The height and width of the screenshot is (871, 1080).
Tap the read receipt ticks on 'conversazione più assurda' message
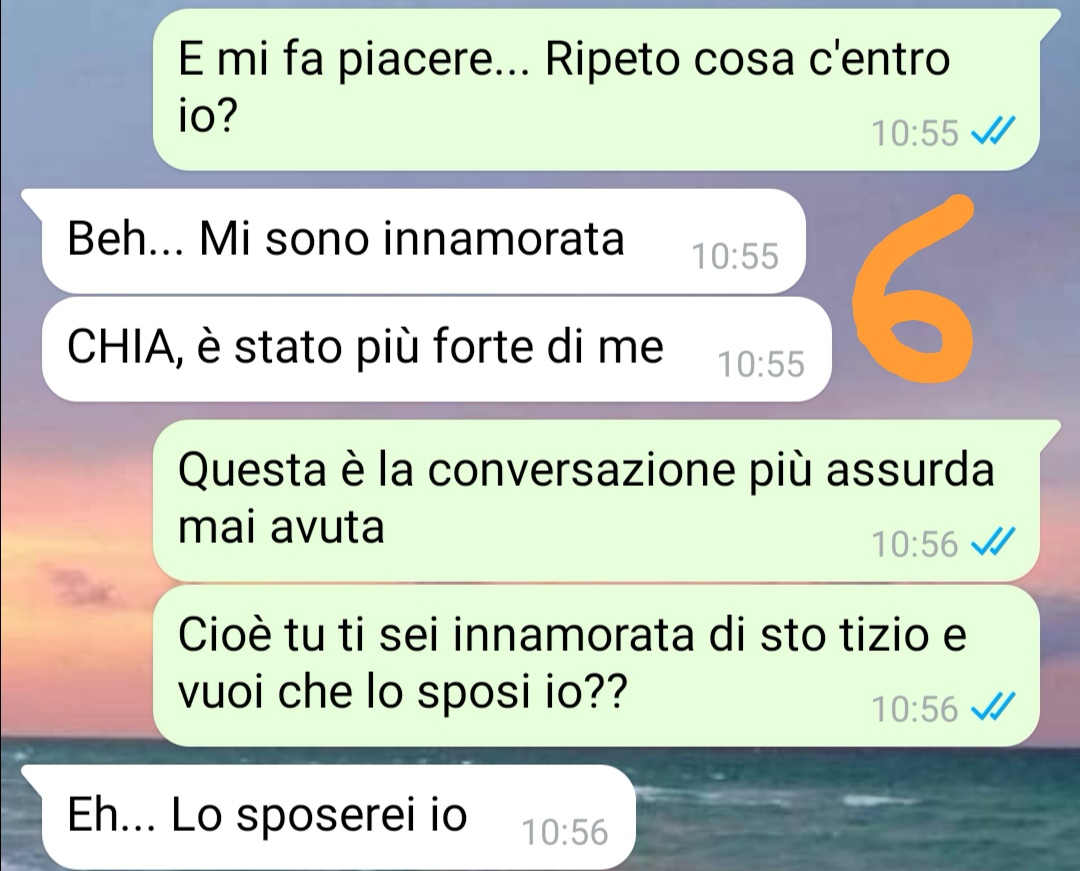click(993, 542)
